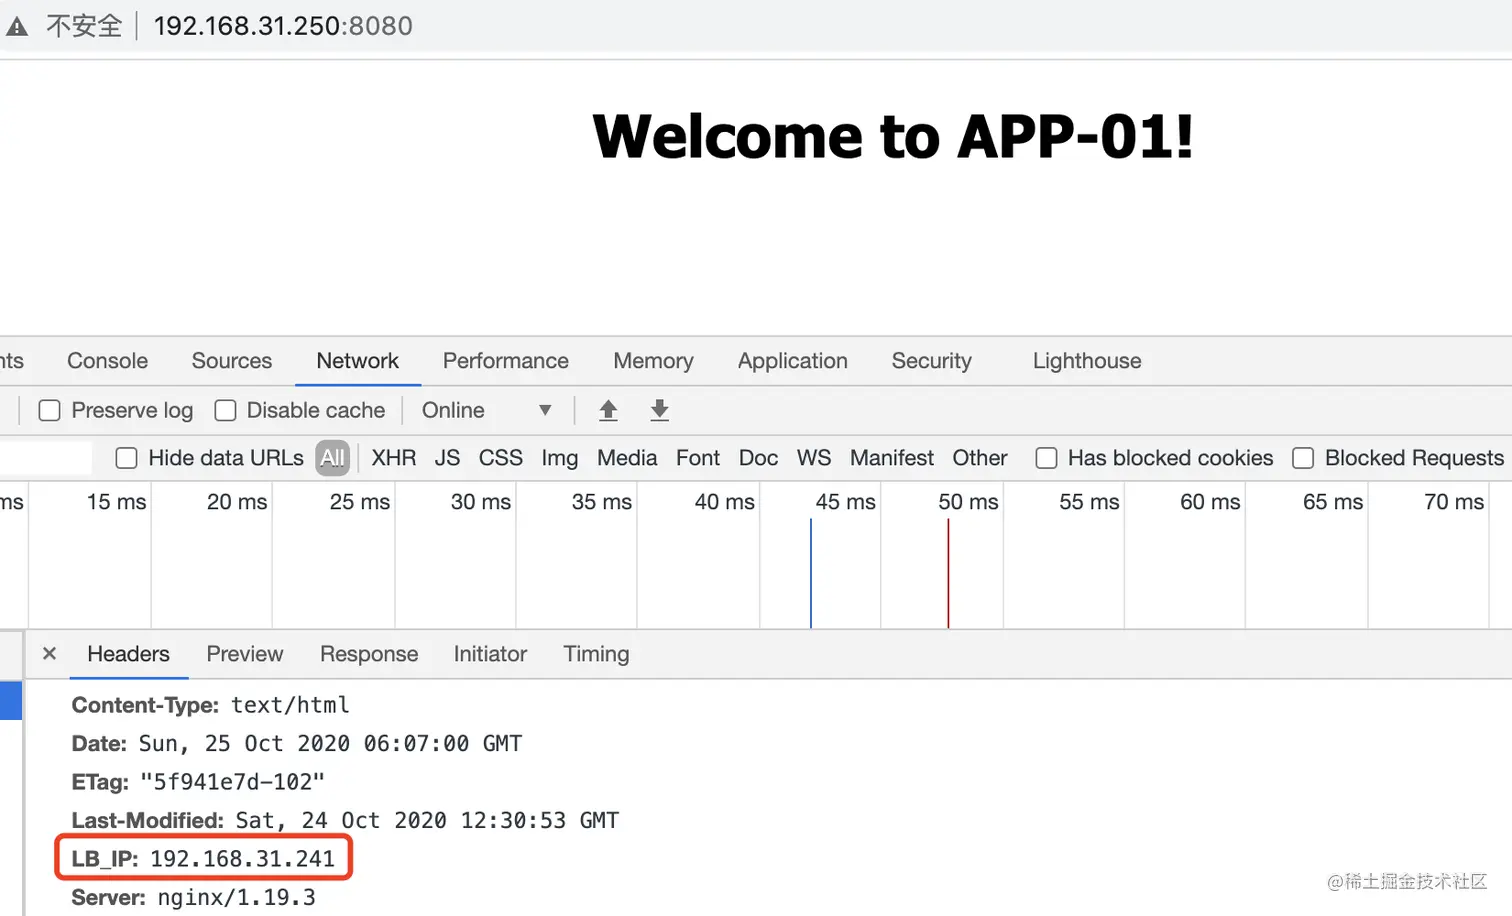Filter requests by XHR

point(394,458)
